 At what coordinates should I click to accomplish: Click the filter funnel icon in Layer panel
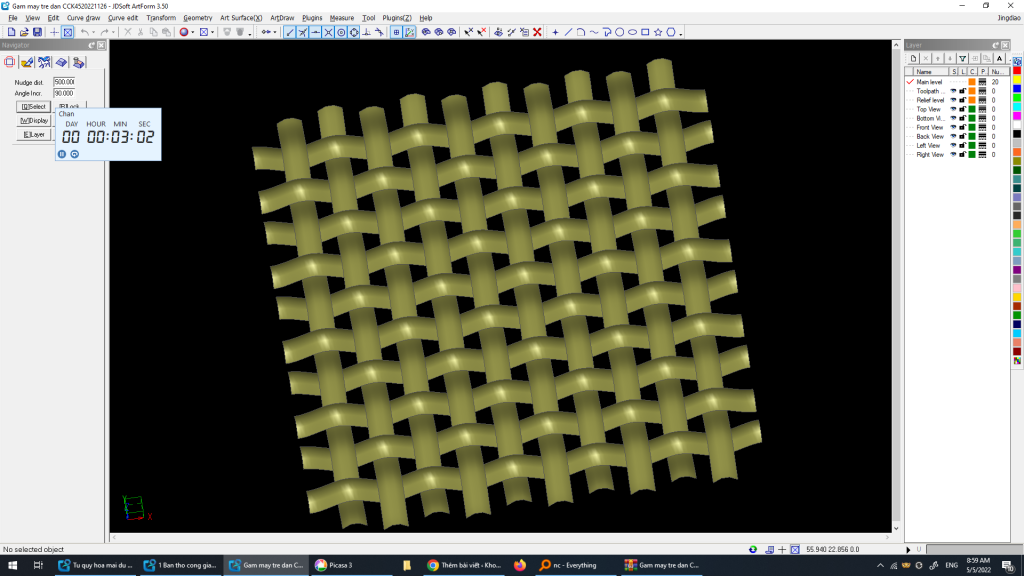963,59
